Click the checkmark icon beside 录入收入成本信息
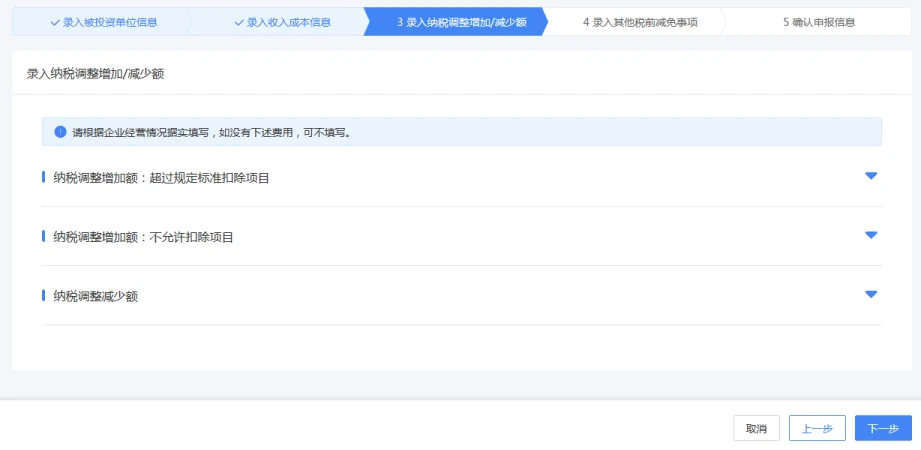921x450 pixels. coord(238,23)
